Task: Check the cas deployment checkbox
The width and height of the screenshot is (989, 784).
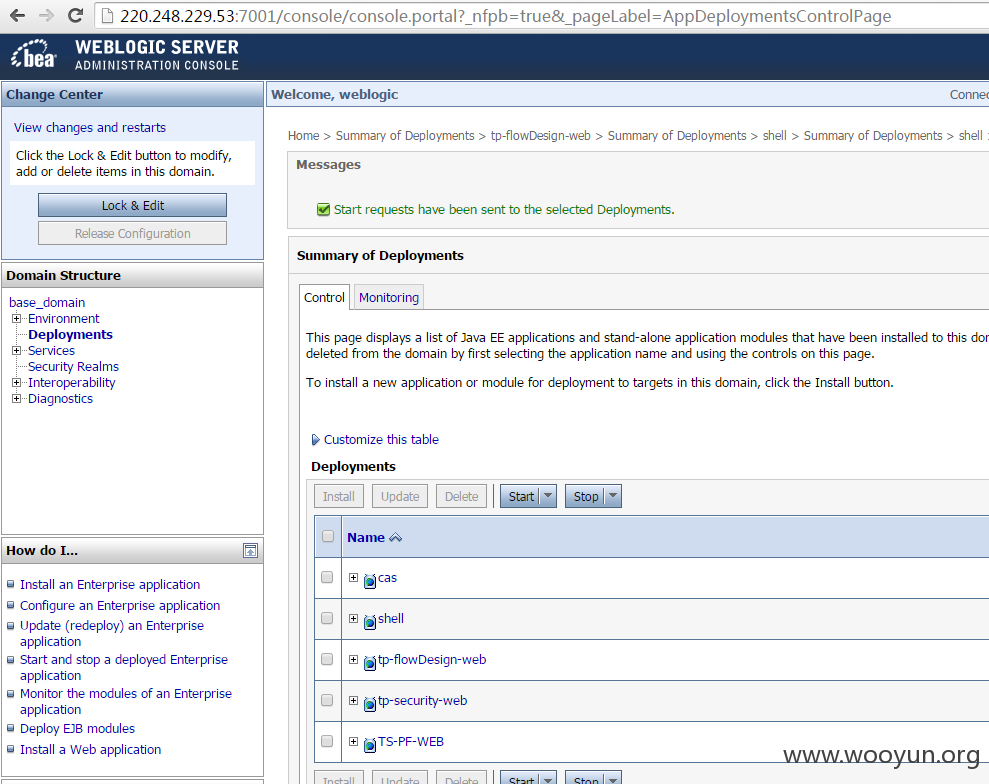Action: click(327, 577)
